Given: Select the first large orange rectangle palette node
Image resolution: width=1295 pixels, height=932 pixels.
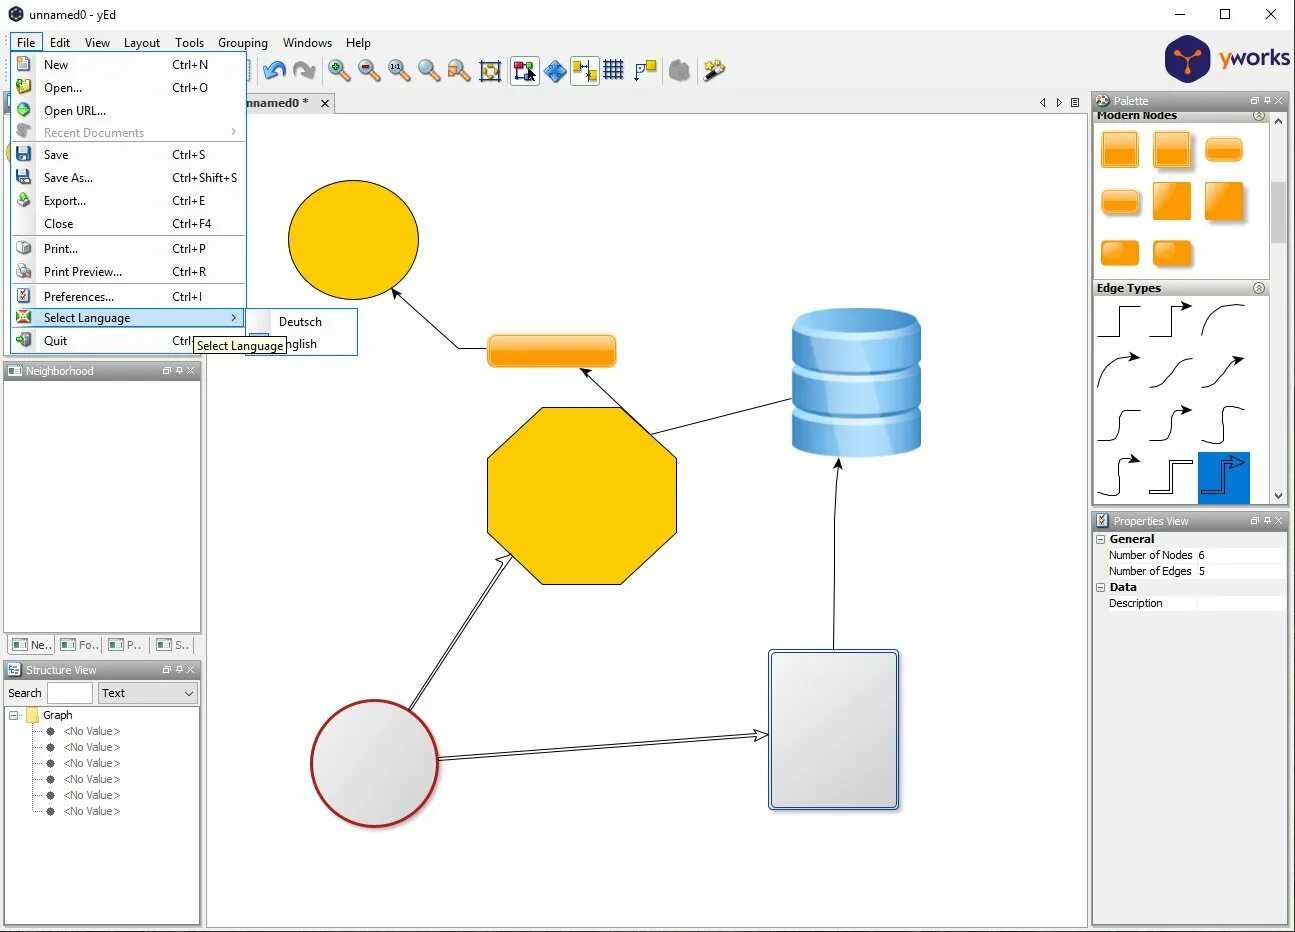Looking at the screenshot, I should 1120,150.
